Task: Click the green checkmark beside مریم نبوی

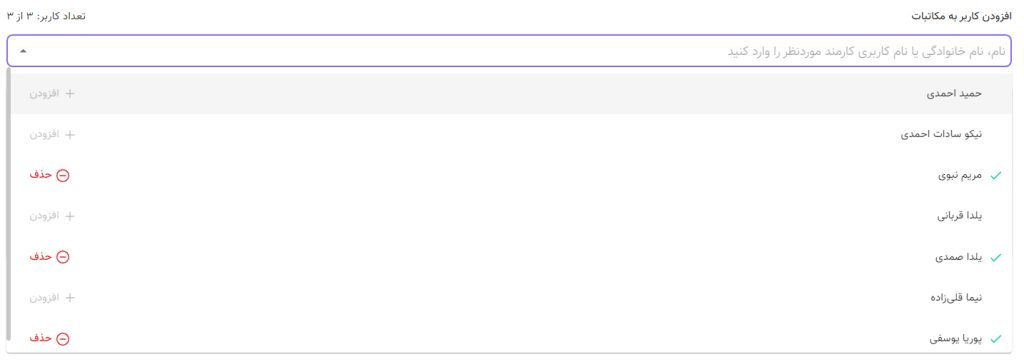Action: click(995, 176)
